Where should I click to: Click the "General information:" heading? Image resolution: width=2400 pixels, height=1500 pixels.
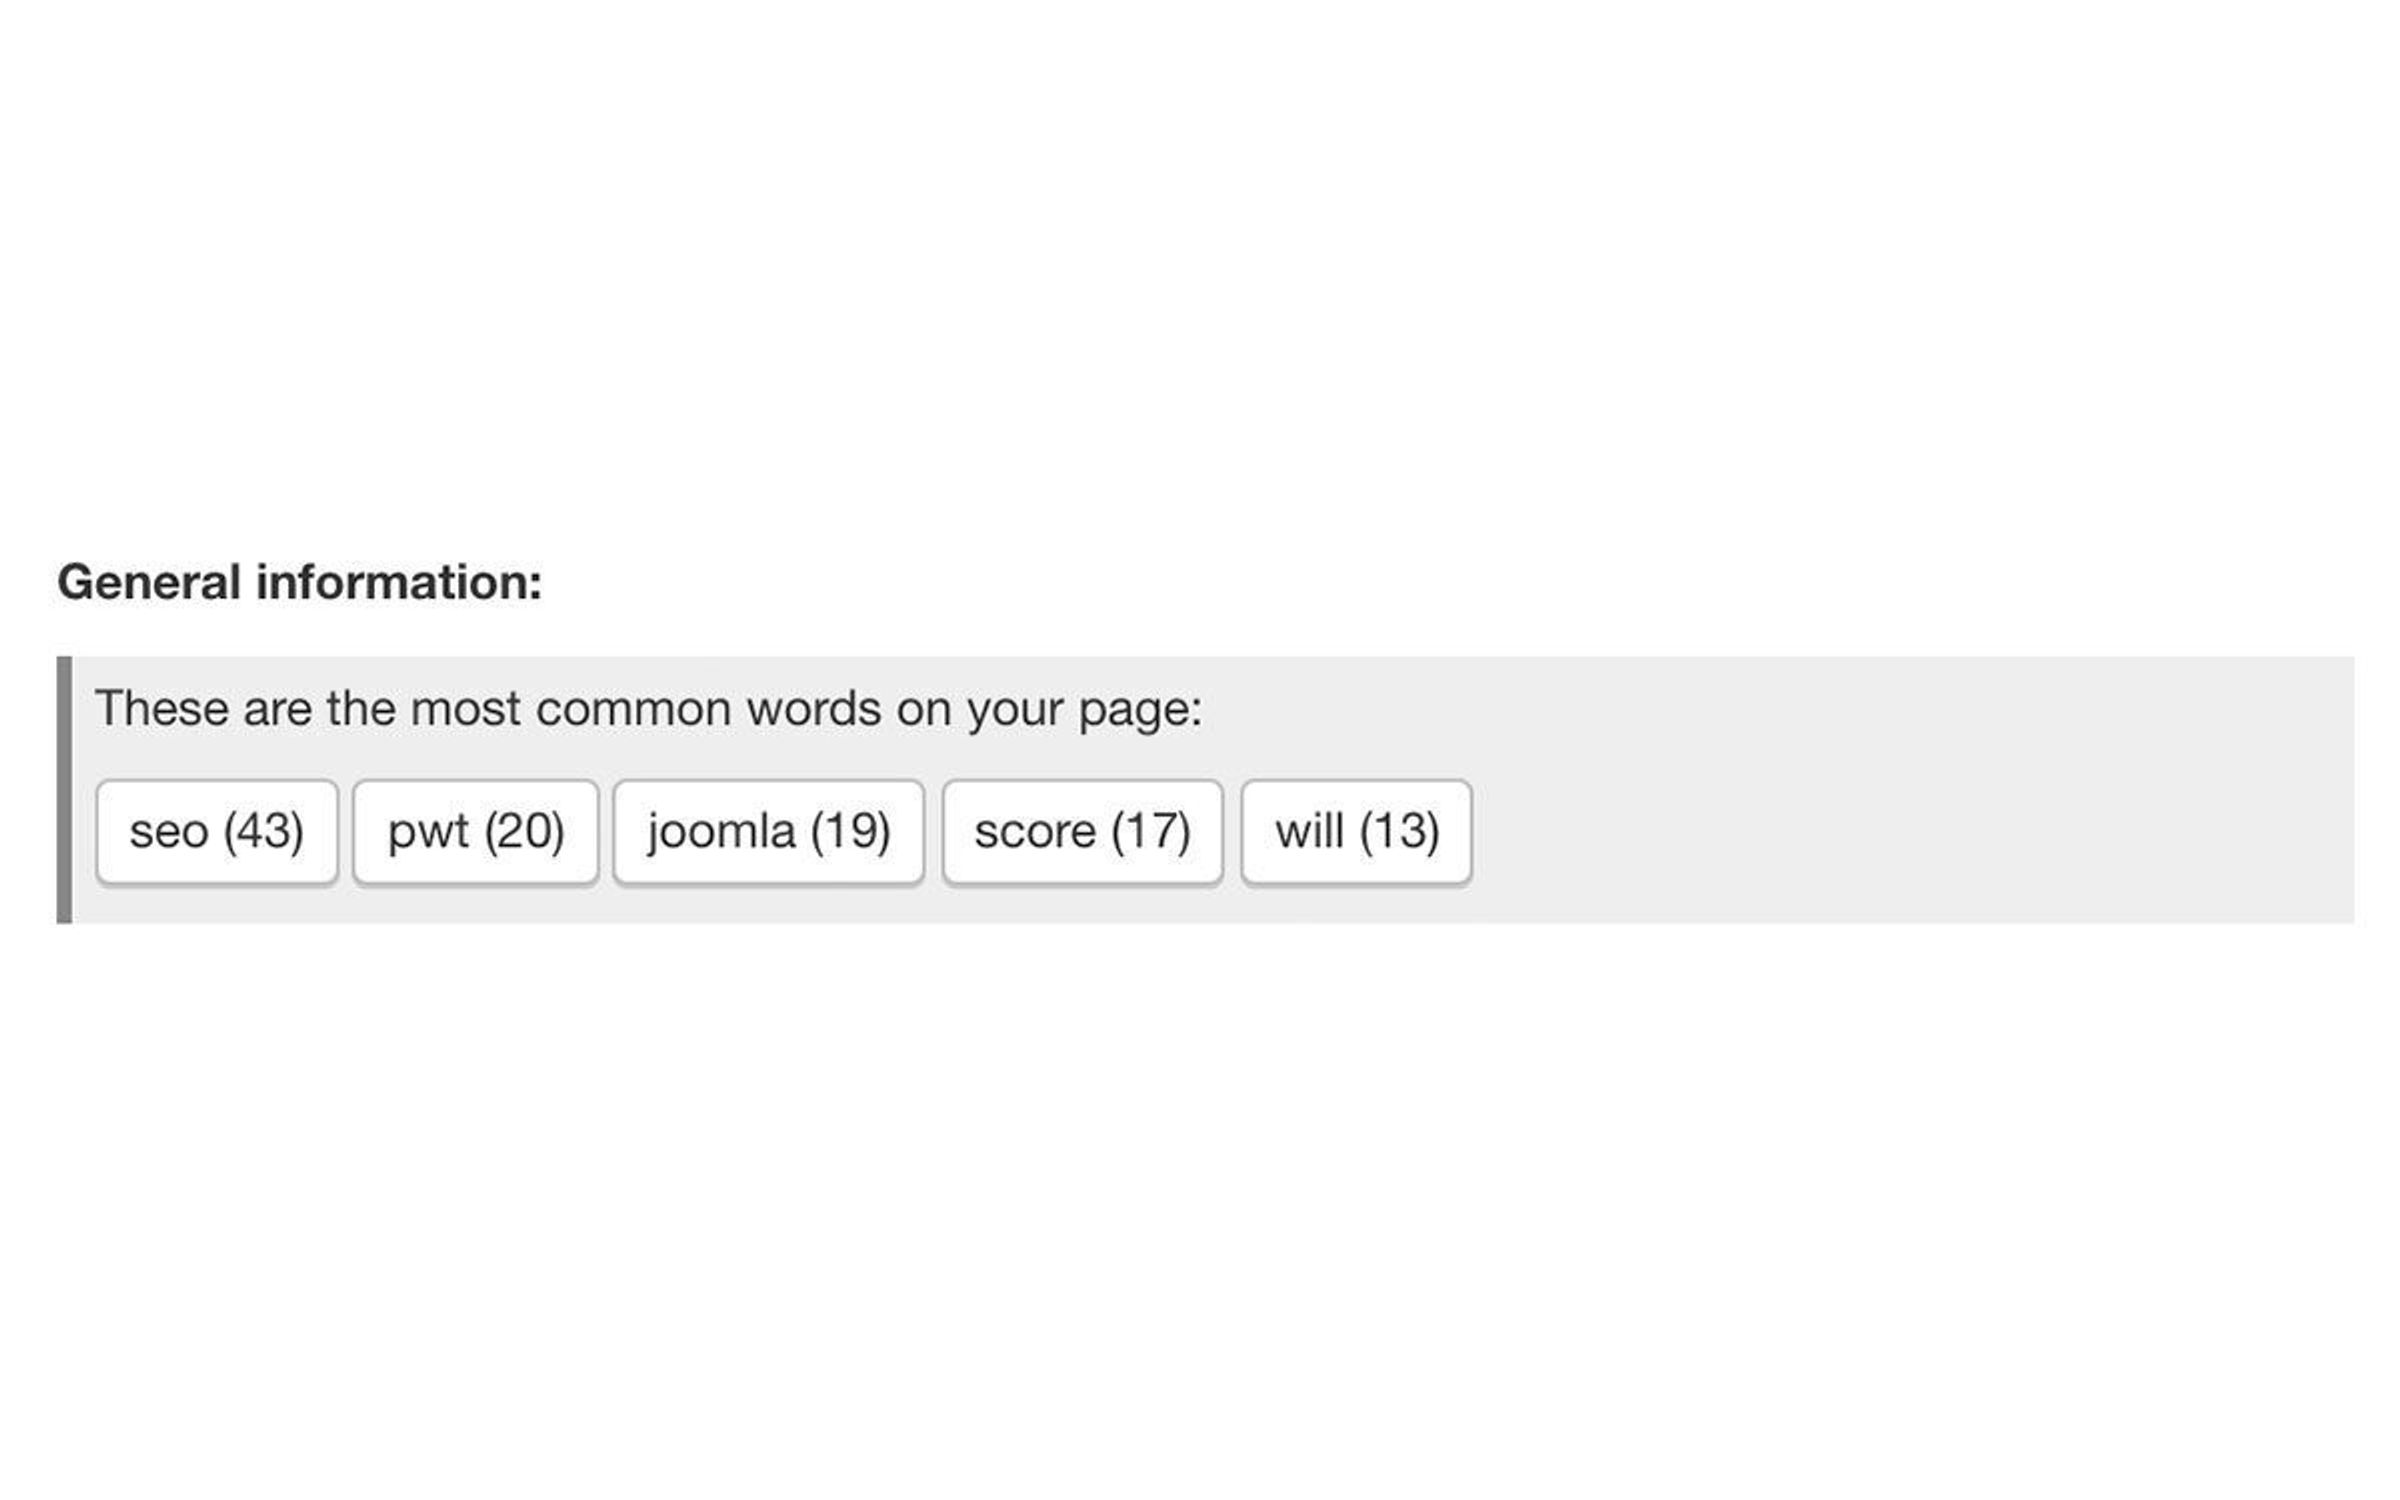click(300, 578)
